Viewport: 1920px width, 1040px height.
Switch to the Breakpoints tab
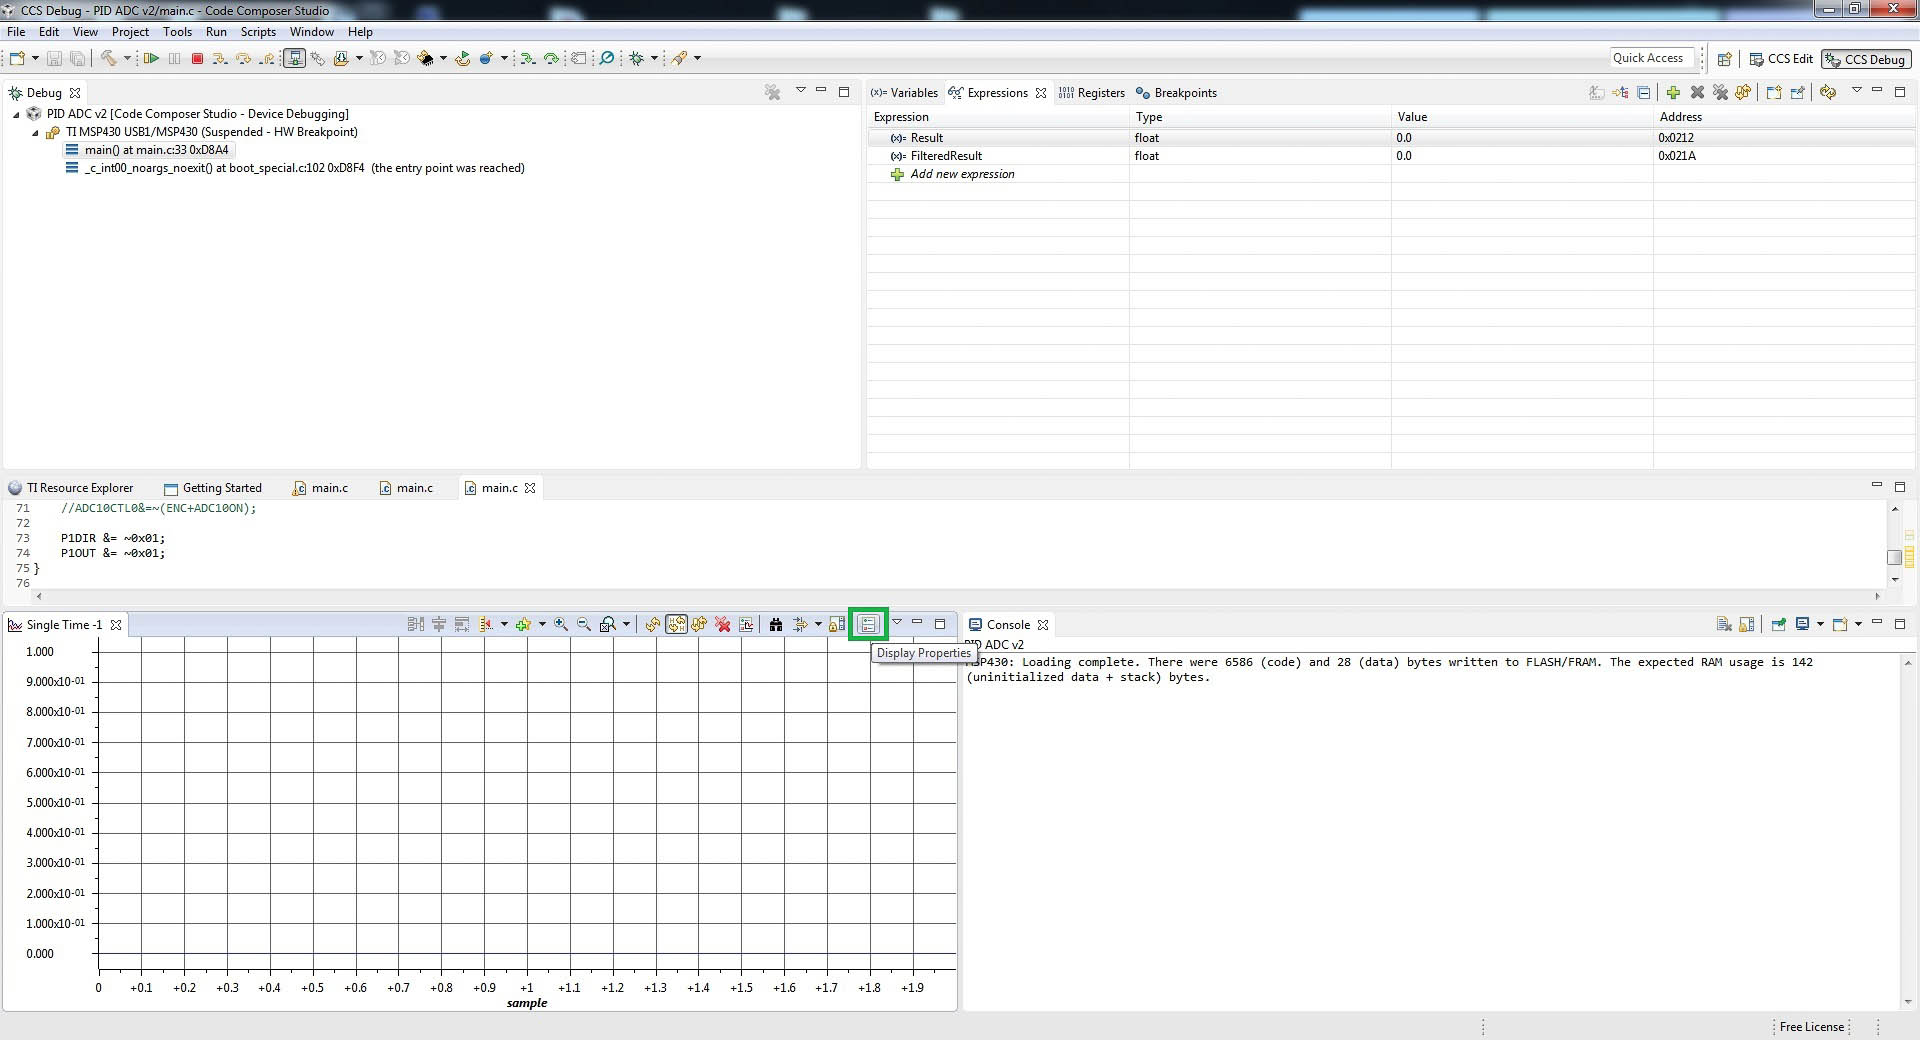[1185, 93]
